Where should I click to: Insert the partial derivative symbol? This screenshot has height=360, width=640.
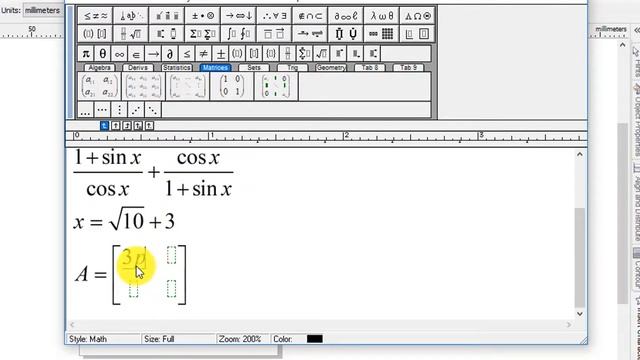[170, 53]
